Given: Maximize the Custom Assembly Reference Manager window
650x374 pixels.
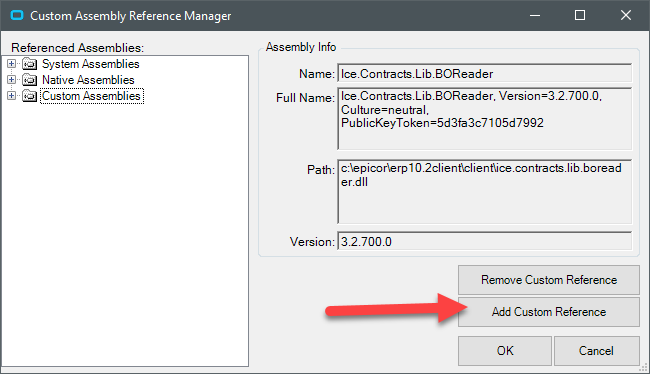Looking at the screenshot, I should [x=580, y=15].
